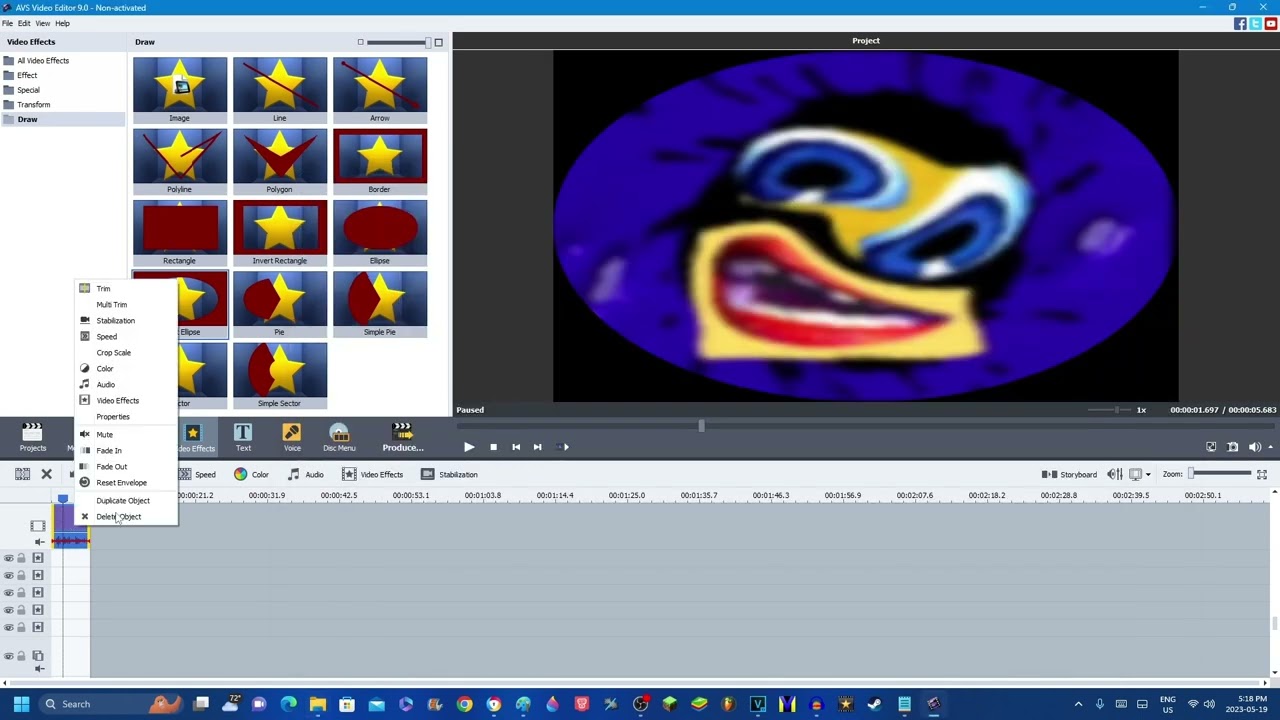Select the Polygon effect thumbnail
The image size is (1280, 720).
coord(280,161)
